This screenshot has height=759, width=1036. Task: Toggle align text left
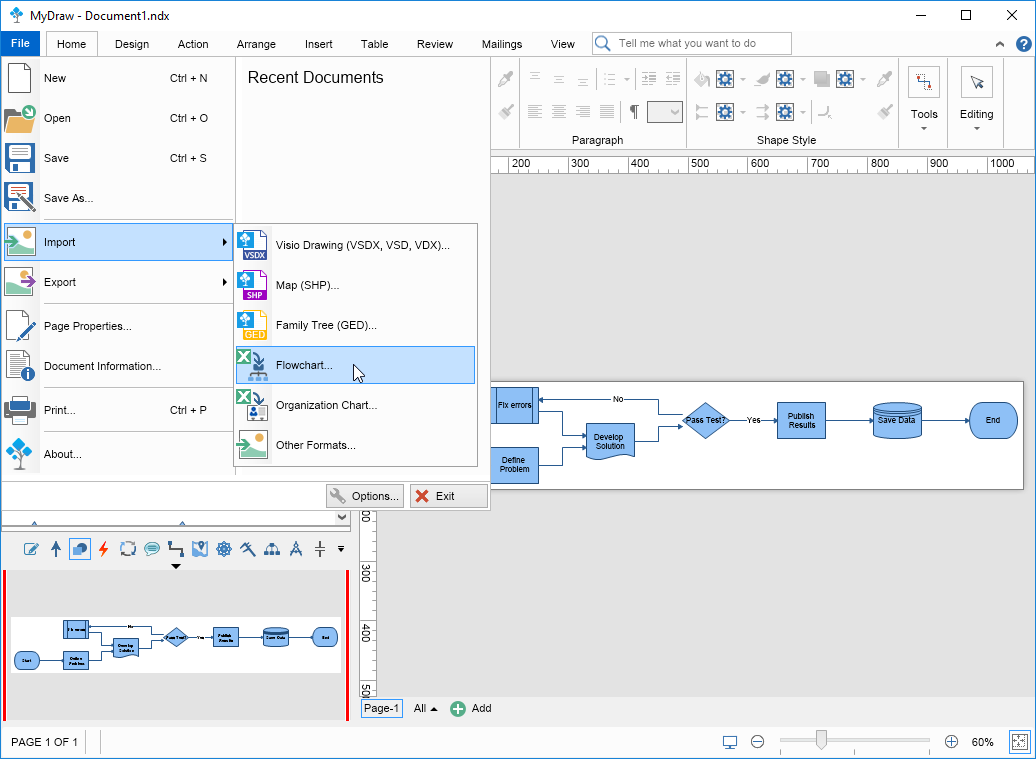(x=535, y=112)
